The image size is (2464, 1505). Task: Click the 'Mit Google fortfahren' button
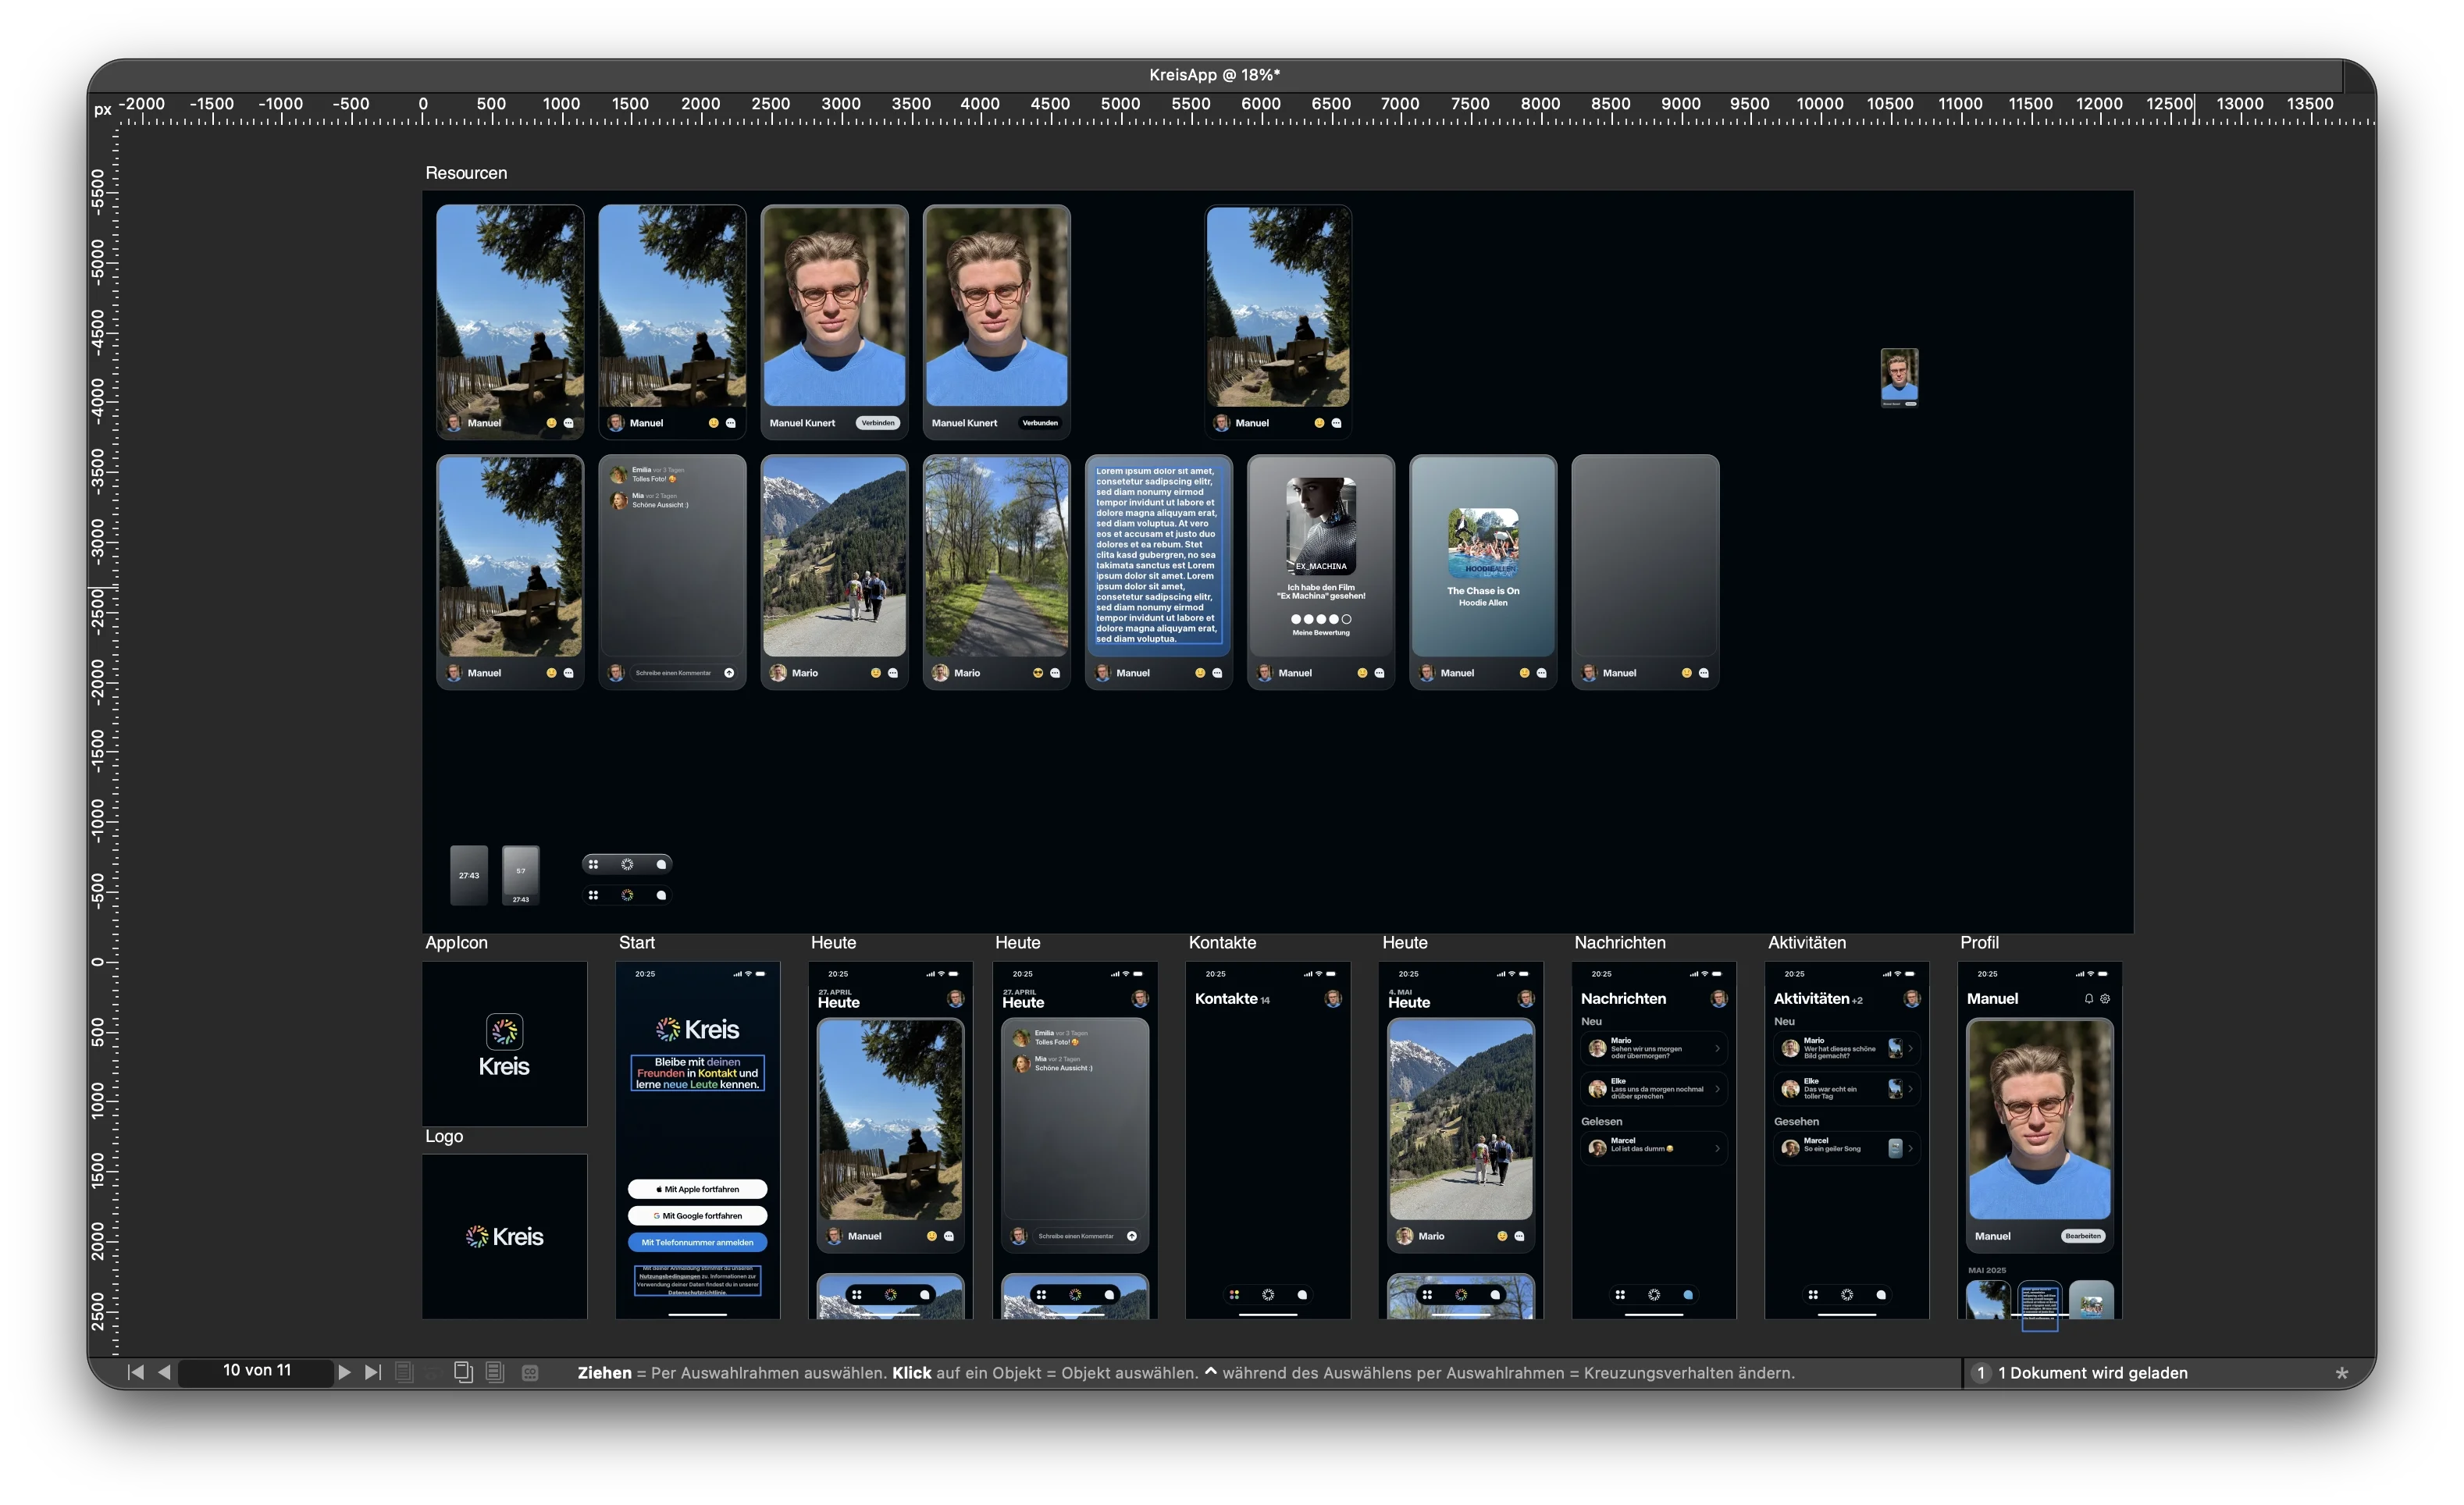[698, 1216]
